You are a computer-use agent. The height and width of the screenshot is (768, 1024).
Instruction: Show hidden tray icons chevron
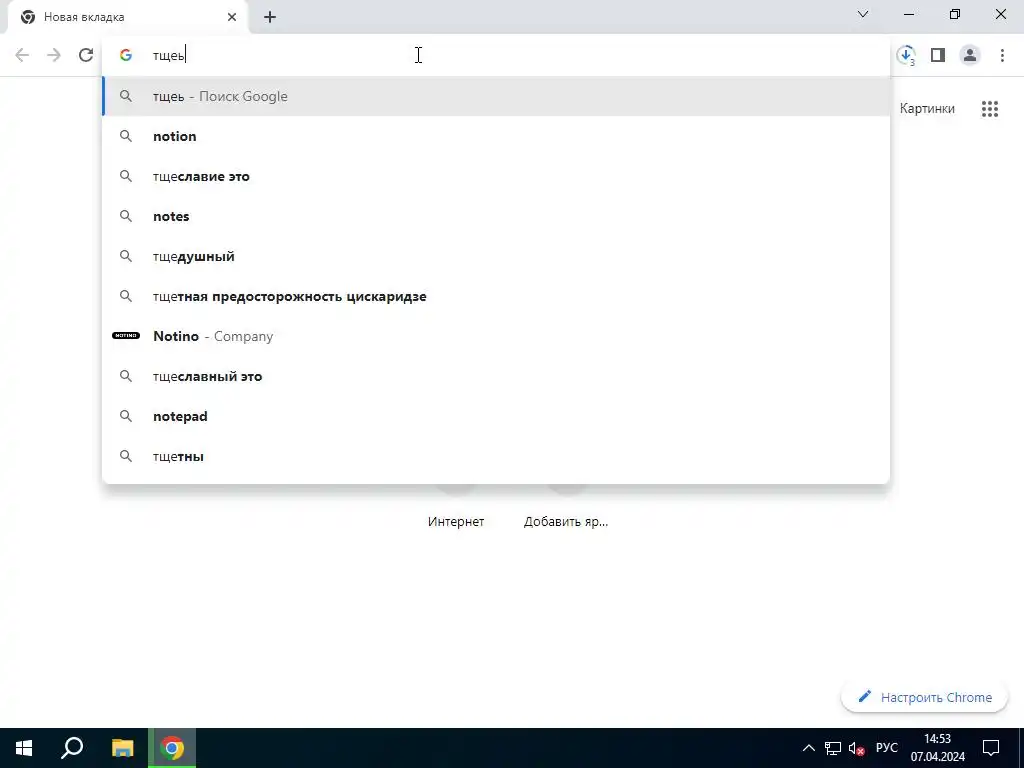click(x=808, y=748)
